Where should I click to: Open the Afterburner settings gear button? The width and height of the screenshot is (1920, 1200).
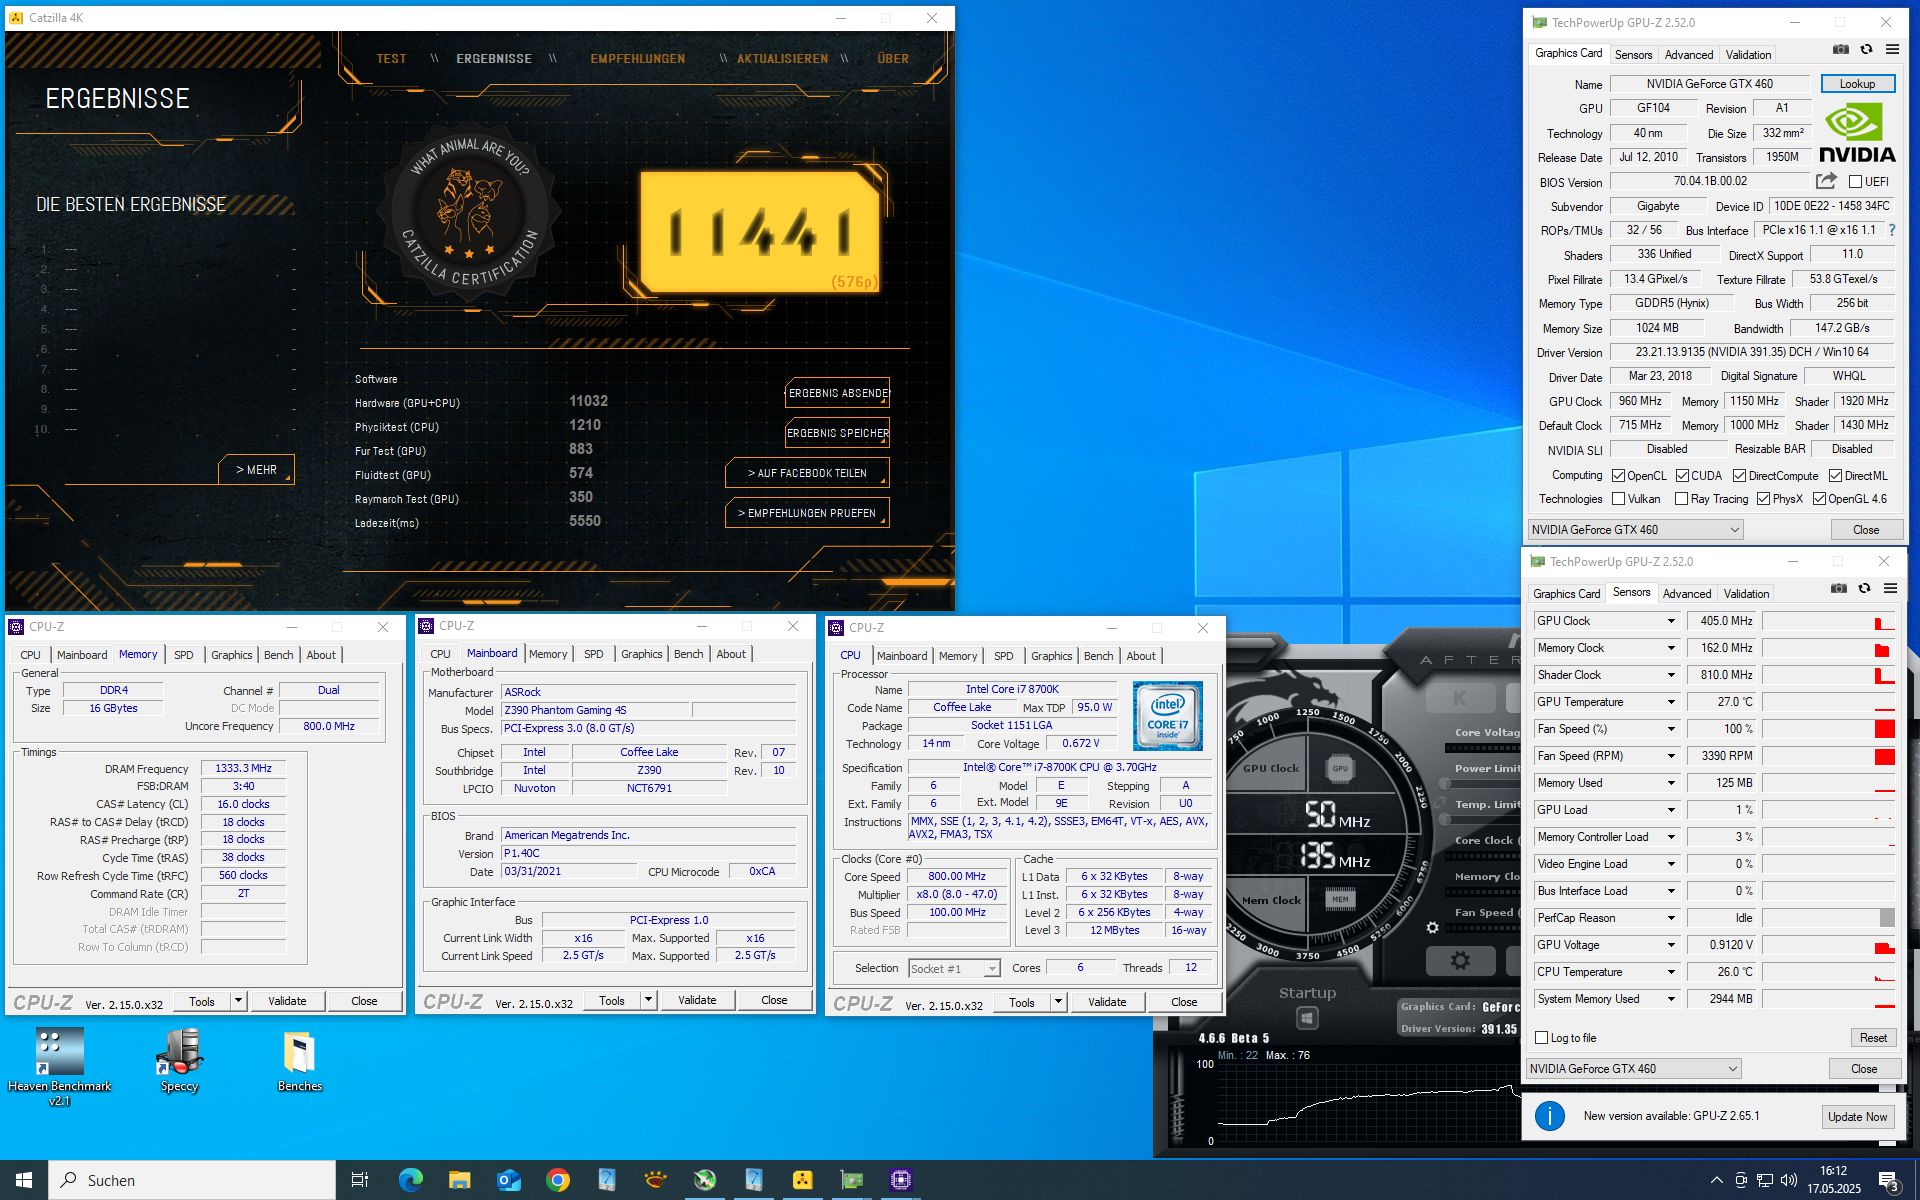pyautogui.click(x=1460, y=961)
